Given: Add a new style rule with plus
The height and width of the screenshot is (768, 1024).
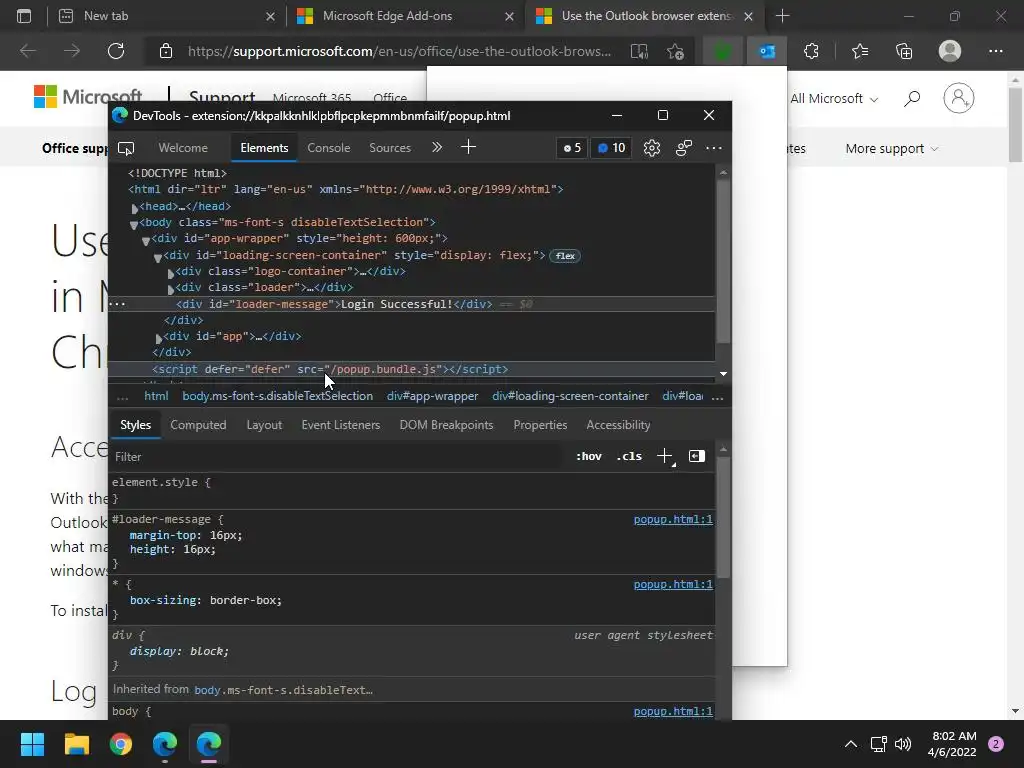Looking at the screenshot, I should tap(665, 456).
